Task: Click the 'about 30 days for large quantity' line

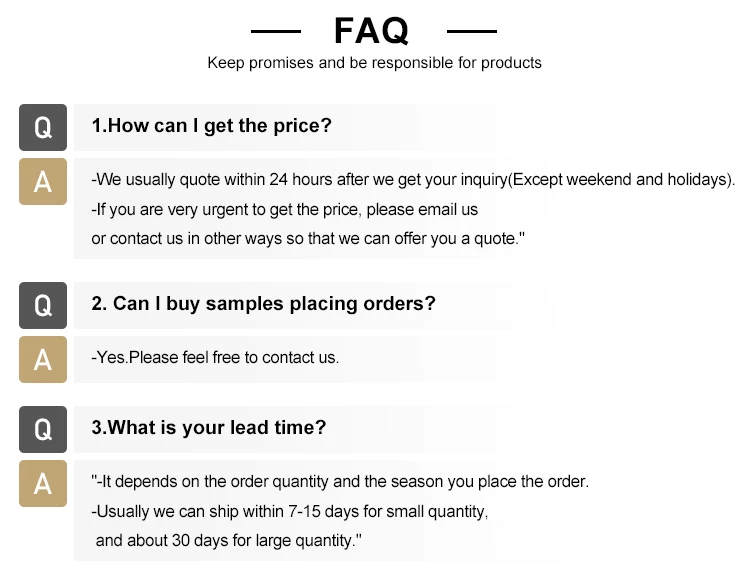Action: (x=228, y=541)
